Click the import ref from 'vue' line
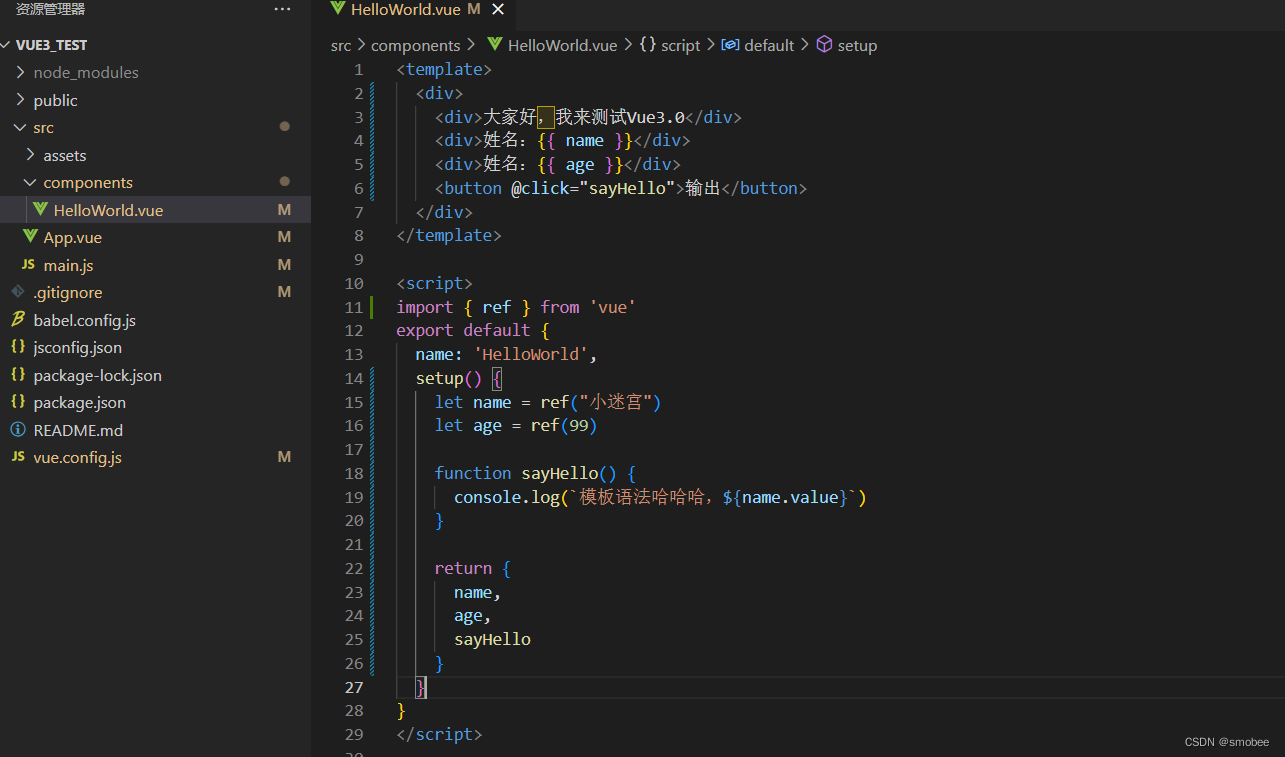The height and width of the screenshot is (757, 1285). point(516,307)
